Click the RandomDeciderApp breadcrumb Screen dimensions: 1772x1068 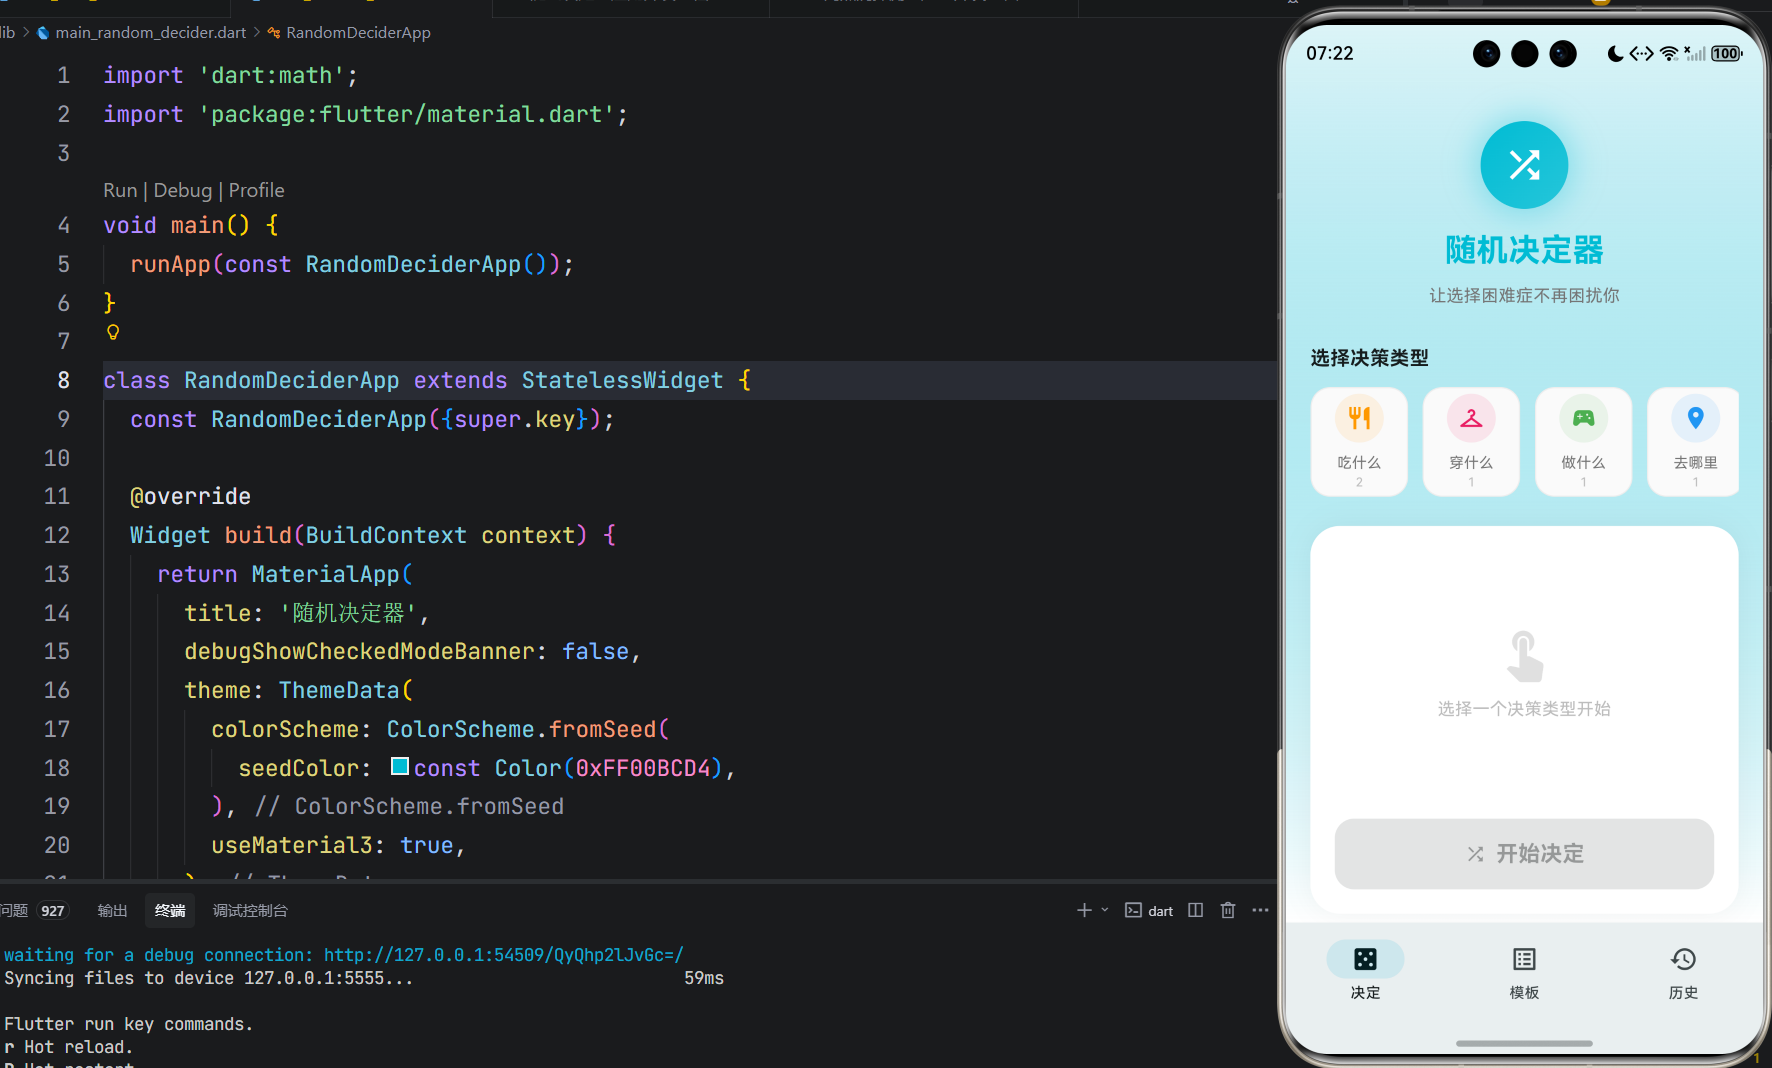(358, 32)
